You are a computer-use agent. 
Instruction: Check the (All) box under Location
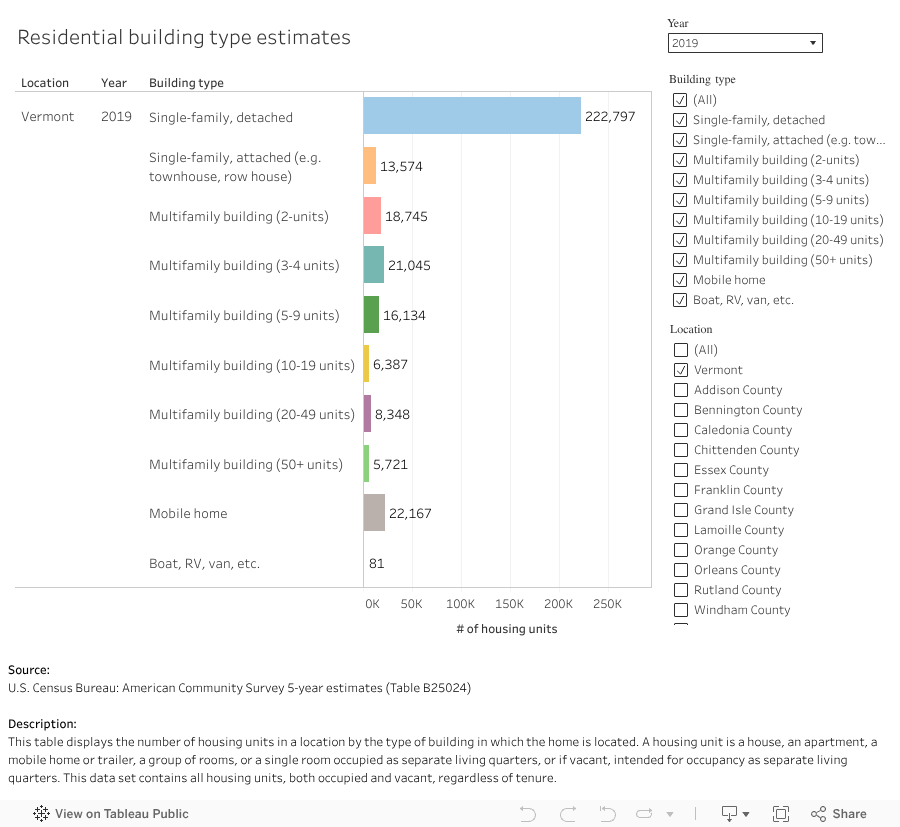(680, 349)
